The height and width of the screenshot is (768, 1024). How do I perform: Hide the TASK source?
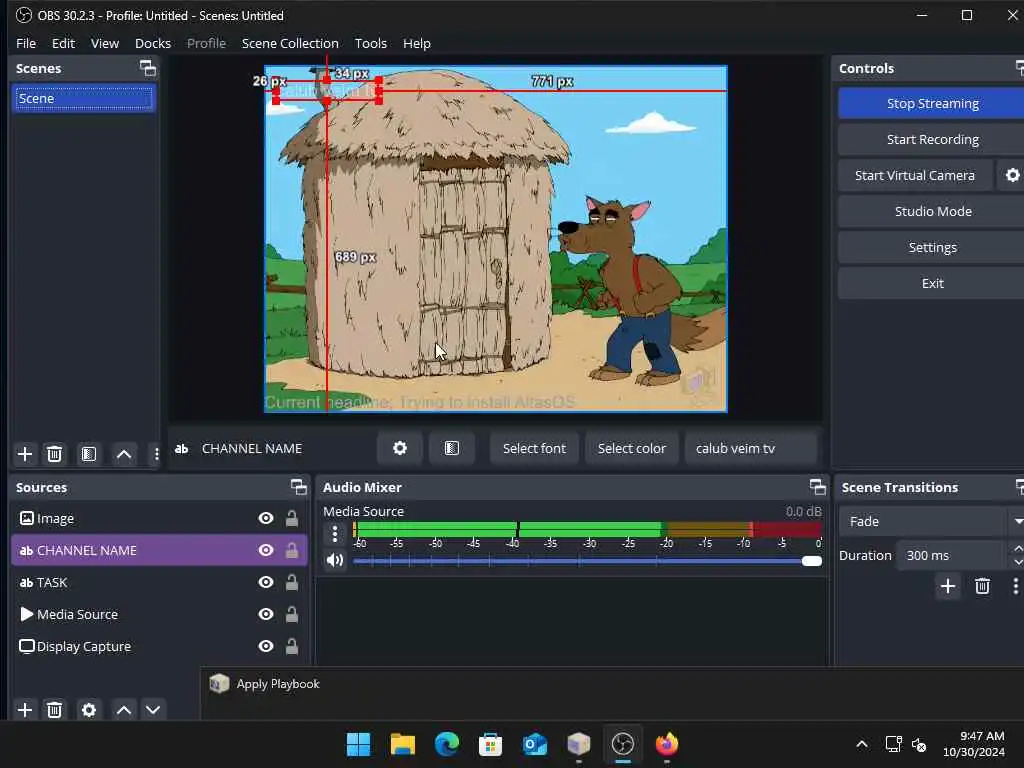pos(266,583)
